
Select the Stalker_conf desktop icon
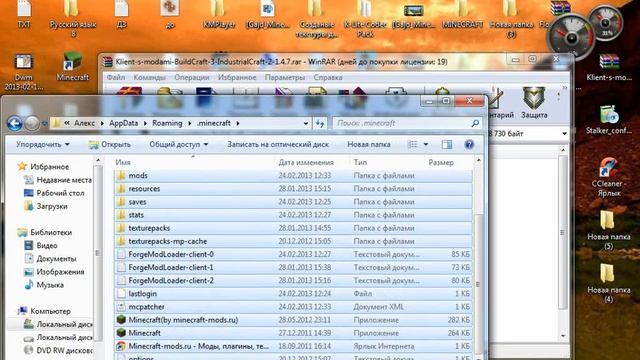[609, 120]
